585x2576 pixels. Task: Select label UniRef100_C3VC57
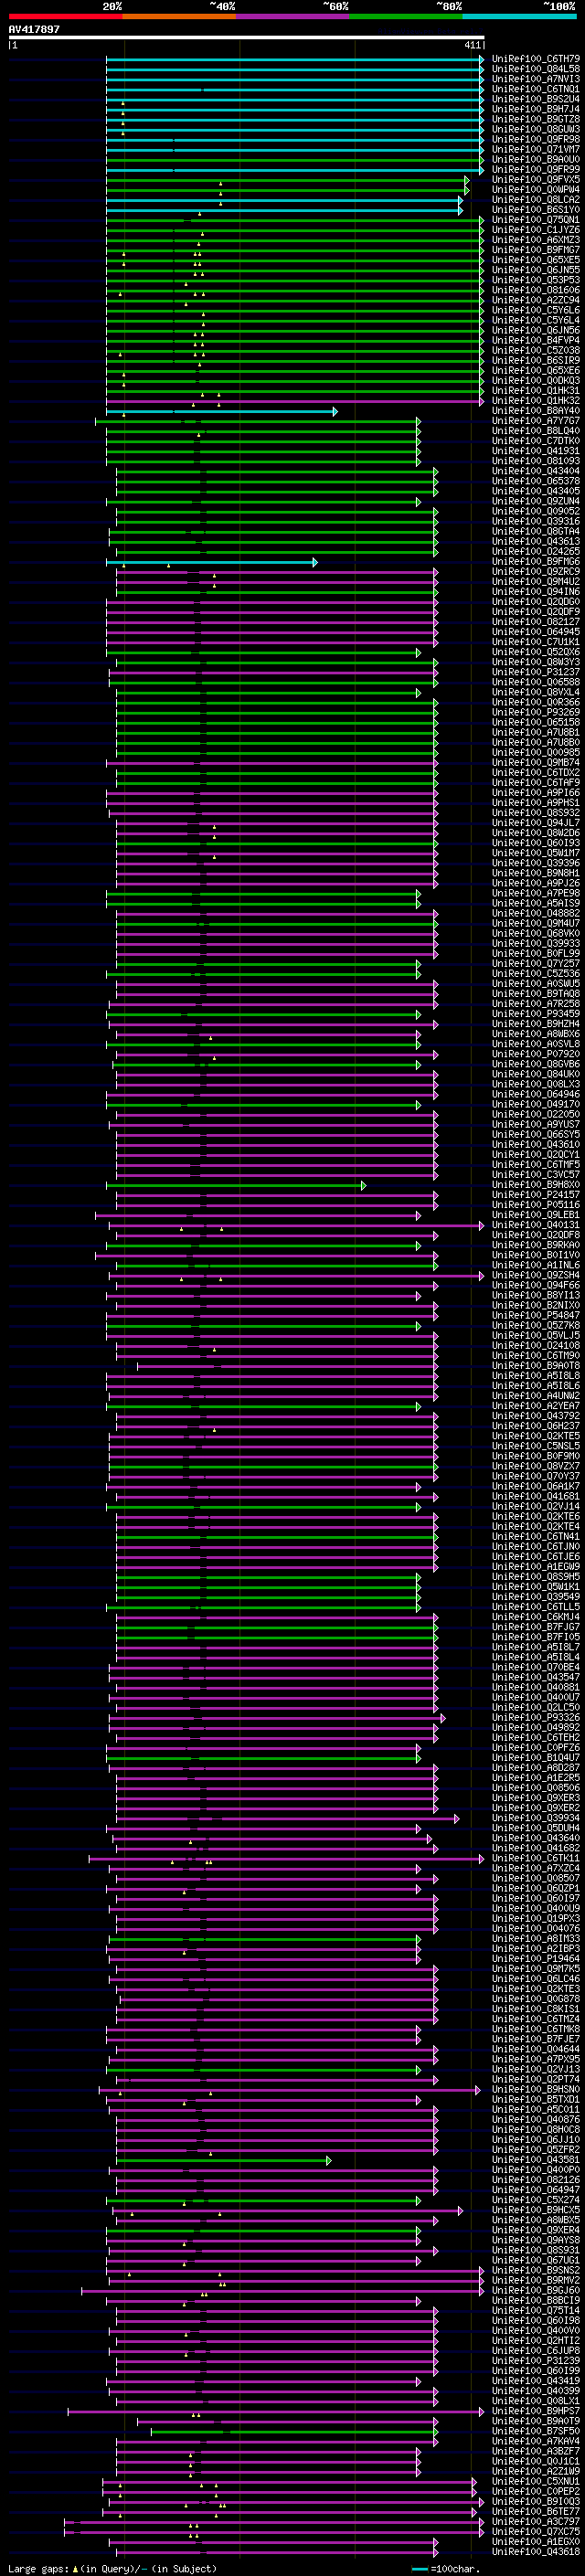click(x=535, y=1175)
